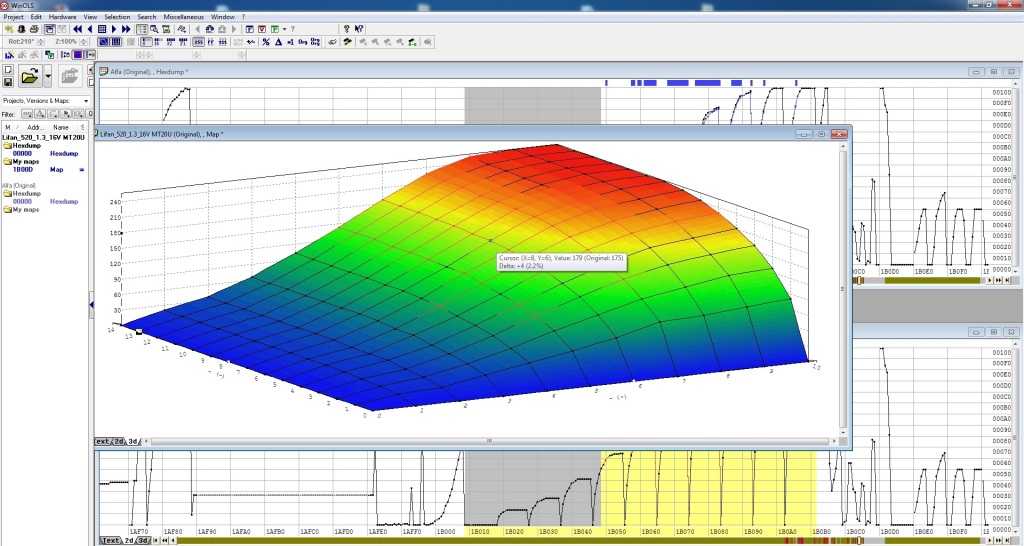Open dropdown beside green P window icon
Image resolution: width=1024 pixels, height=546 pixels.
[x=284, y=29]
